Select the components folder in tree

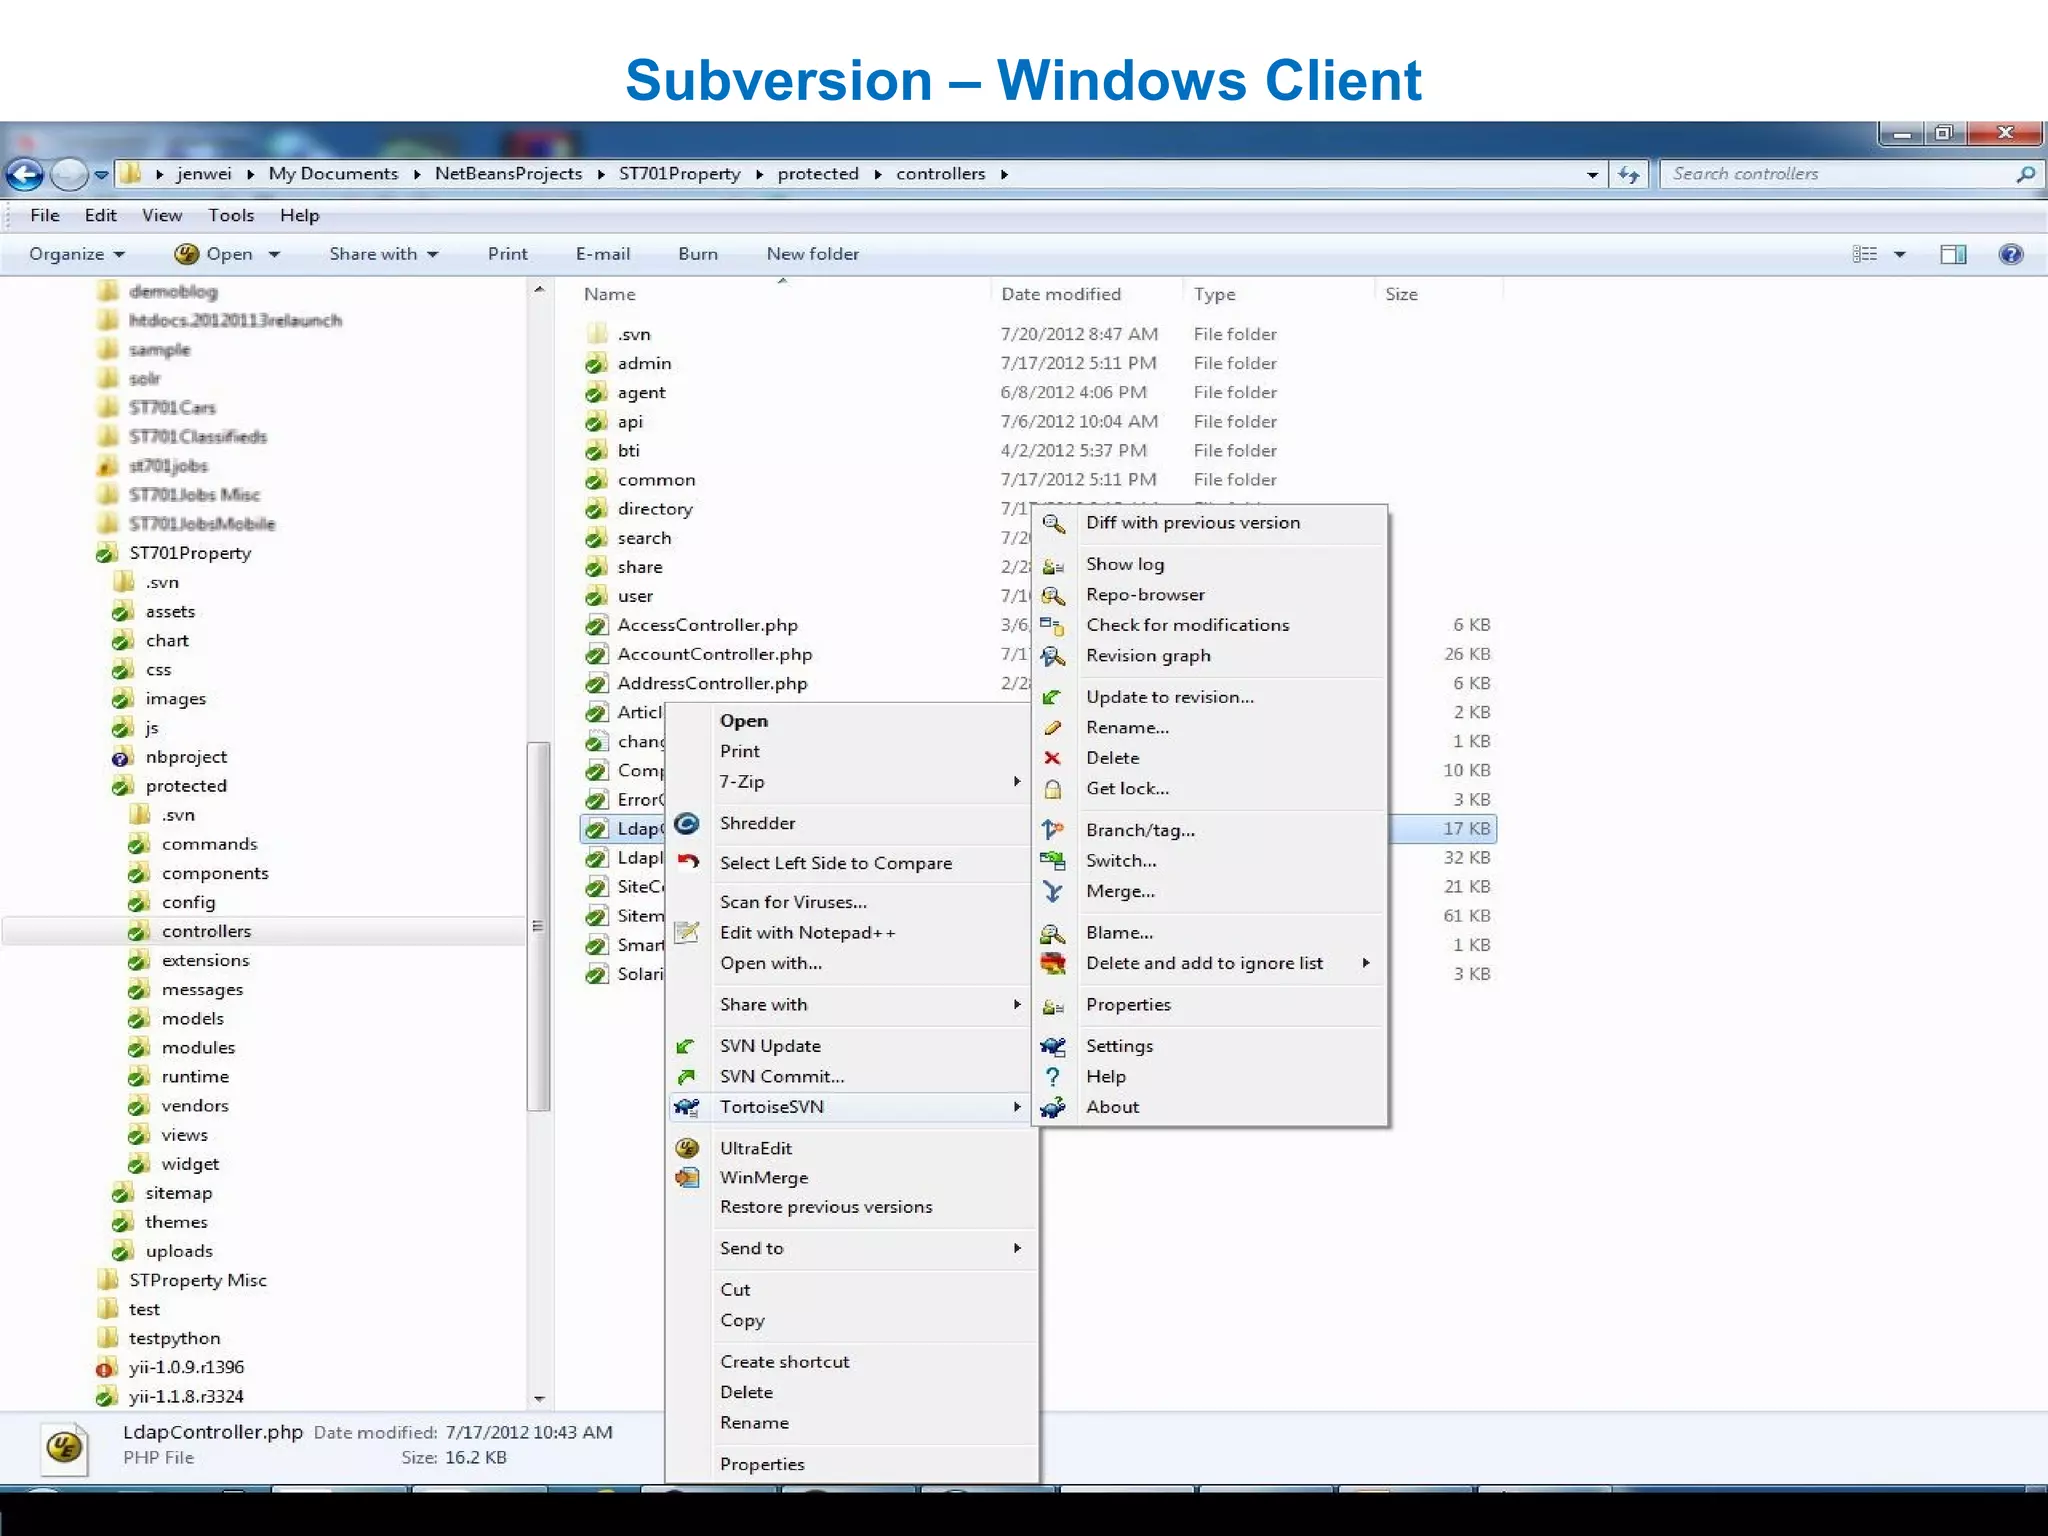215,873
